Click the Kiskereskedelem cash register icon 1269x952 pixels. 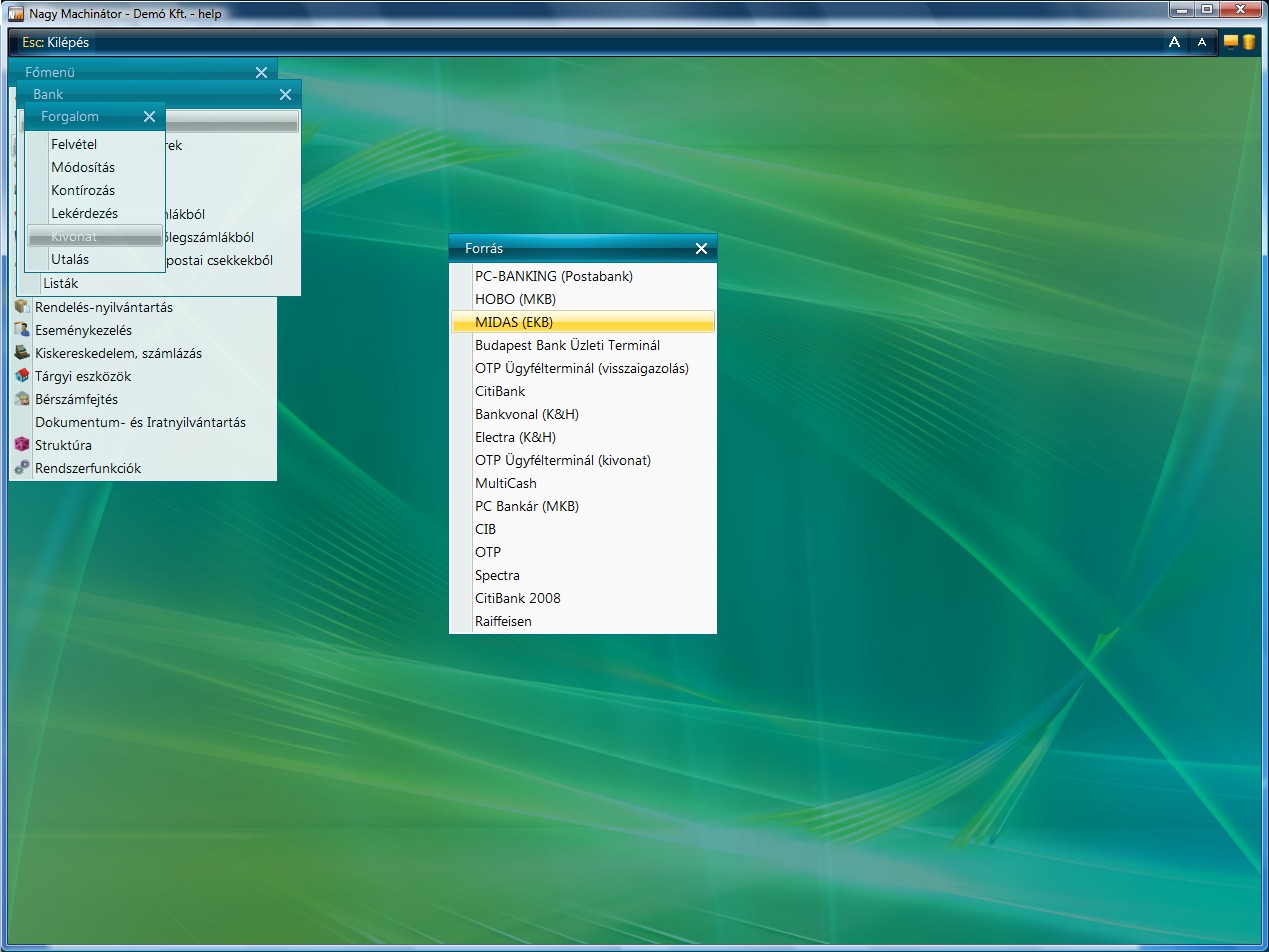[21, 352]
